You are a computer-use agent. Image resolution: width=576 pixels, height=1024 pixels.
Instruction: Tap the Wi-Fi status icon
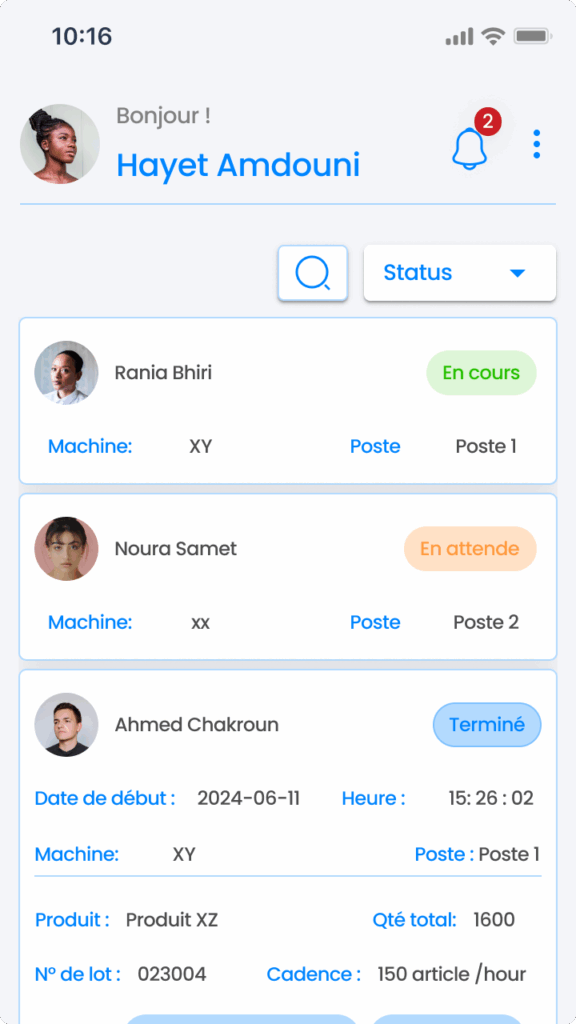click(x=493, y=36)
